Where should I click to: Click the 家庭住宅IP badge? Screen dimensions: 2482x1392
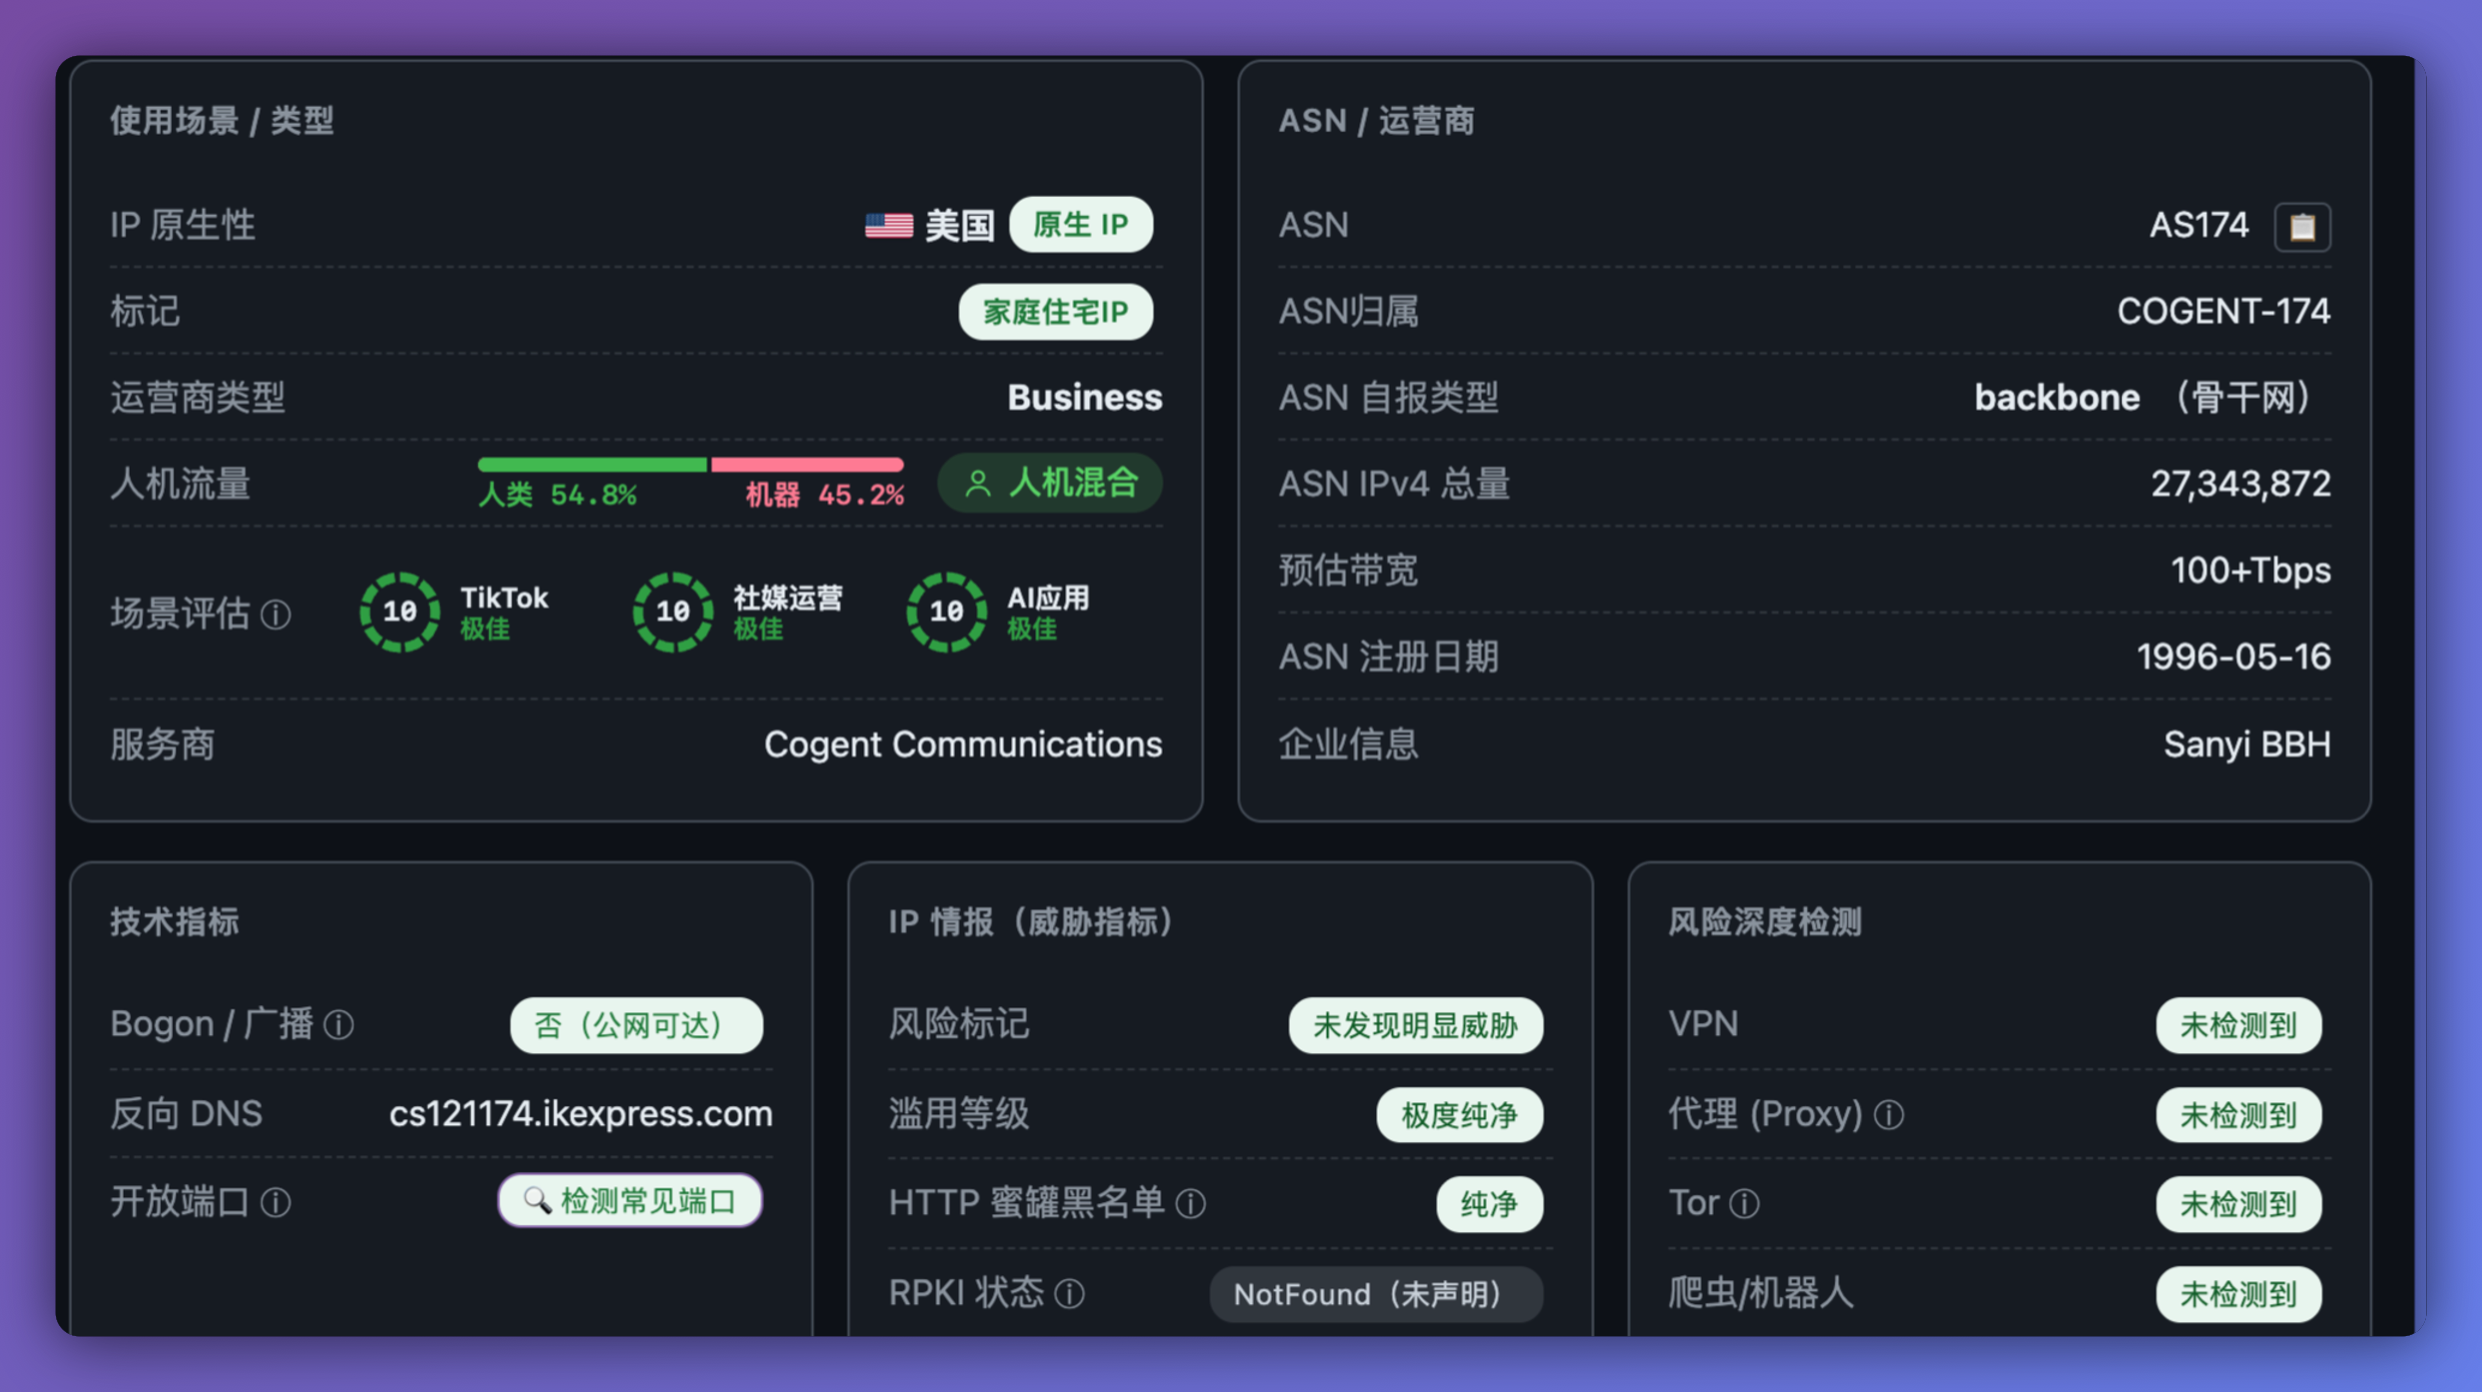(x=1056, y=312)
